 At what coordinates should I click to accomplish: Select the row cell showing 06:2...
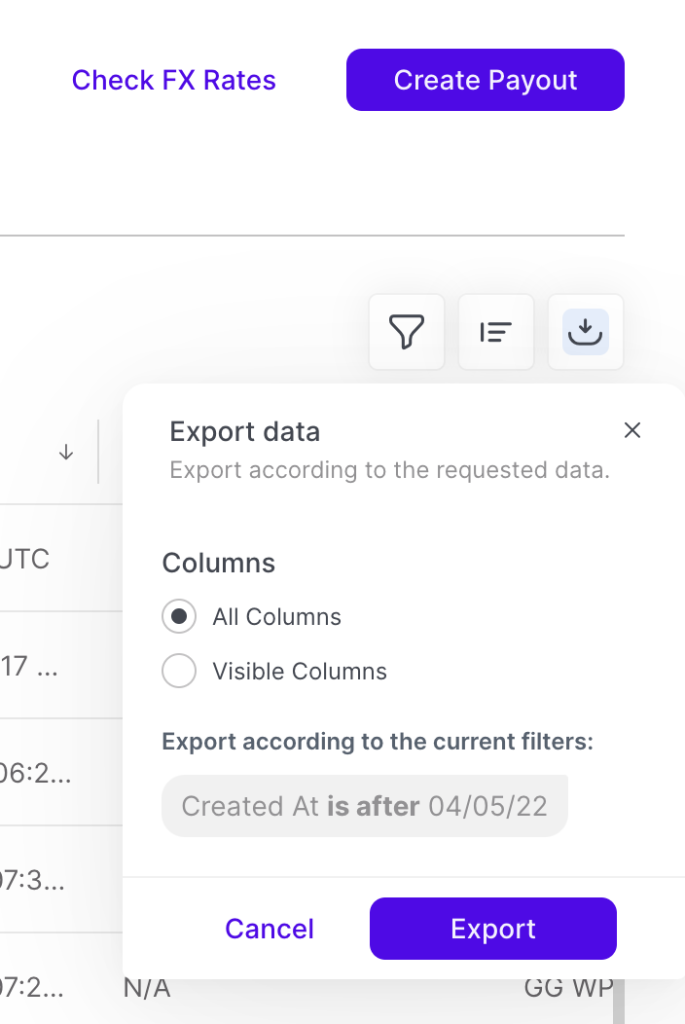click(x=32, y=774)
